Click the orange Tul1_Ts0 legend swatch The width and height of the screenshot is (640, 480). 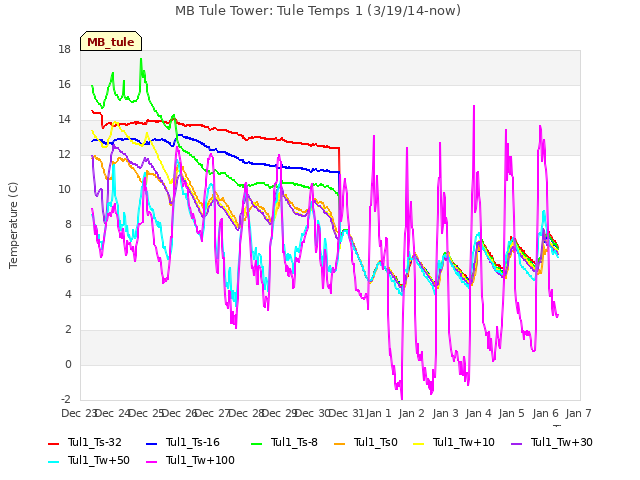coord(339,444)
